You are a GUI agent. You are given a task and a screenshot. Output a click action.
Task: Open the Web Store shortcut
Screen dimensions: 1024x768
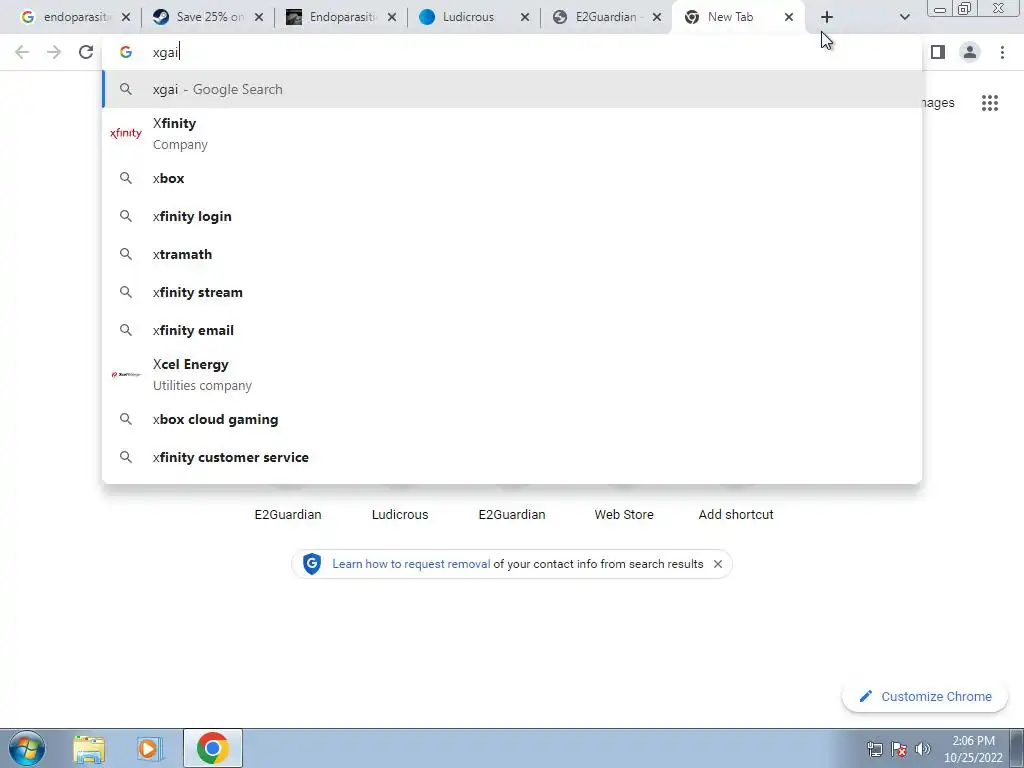[x=624, y=515]
